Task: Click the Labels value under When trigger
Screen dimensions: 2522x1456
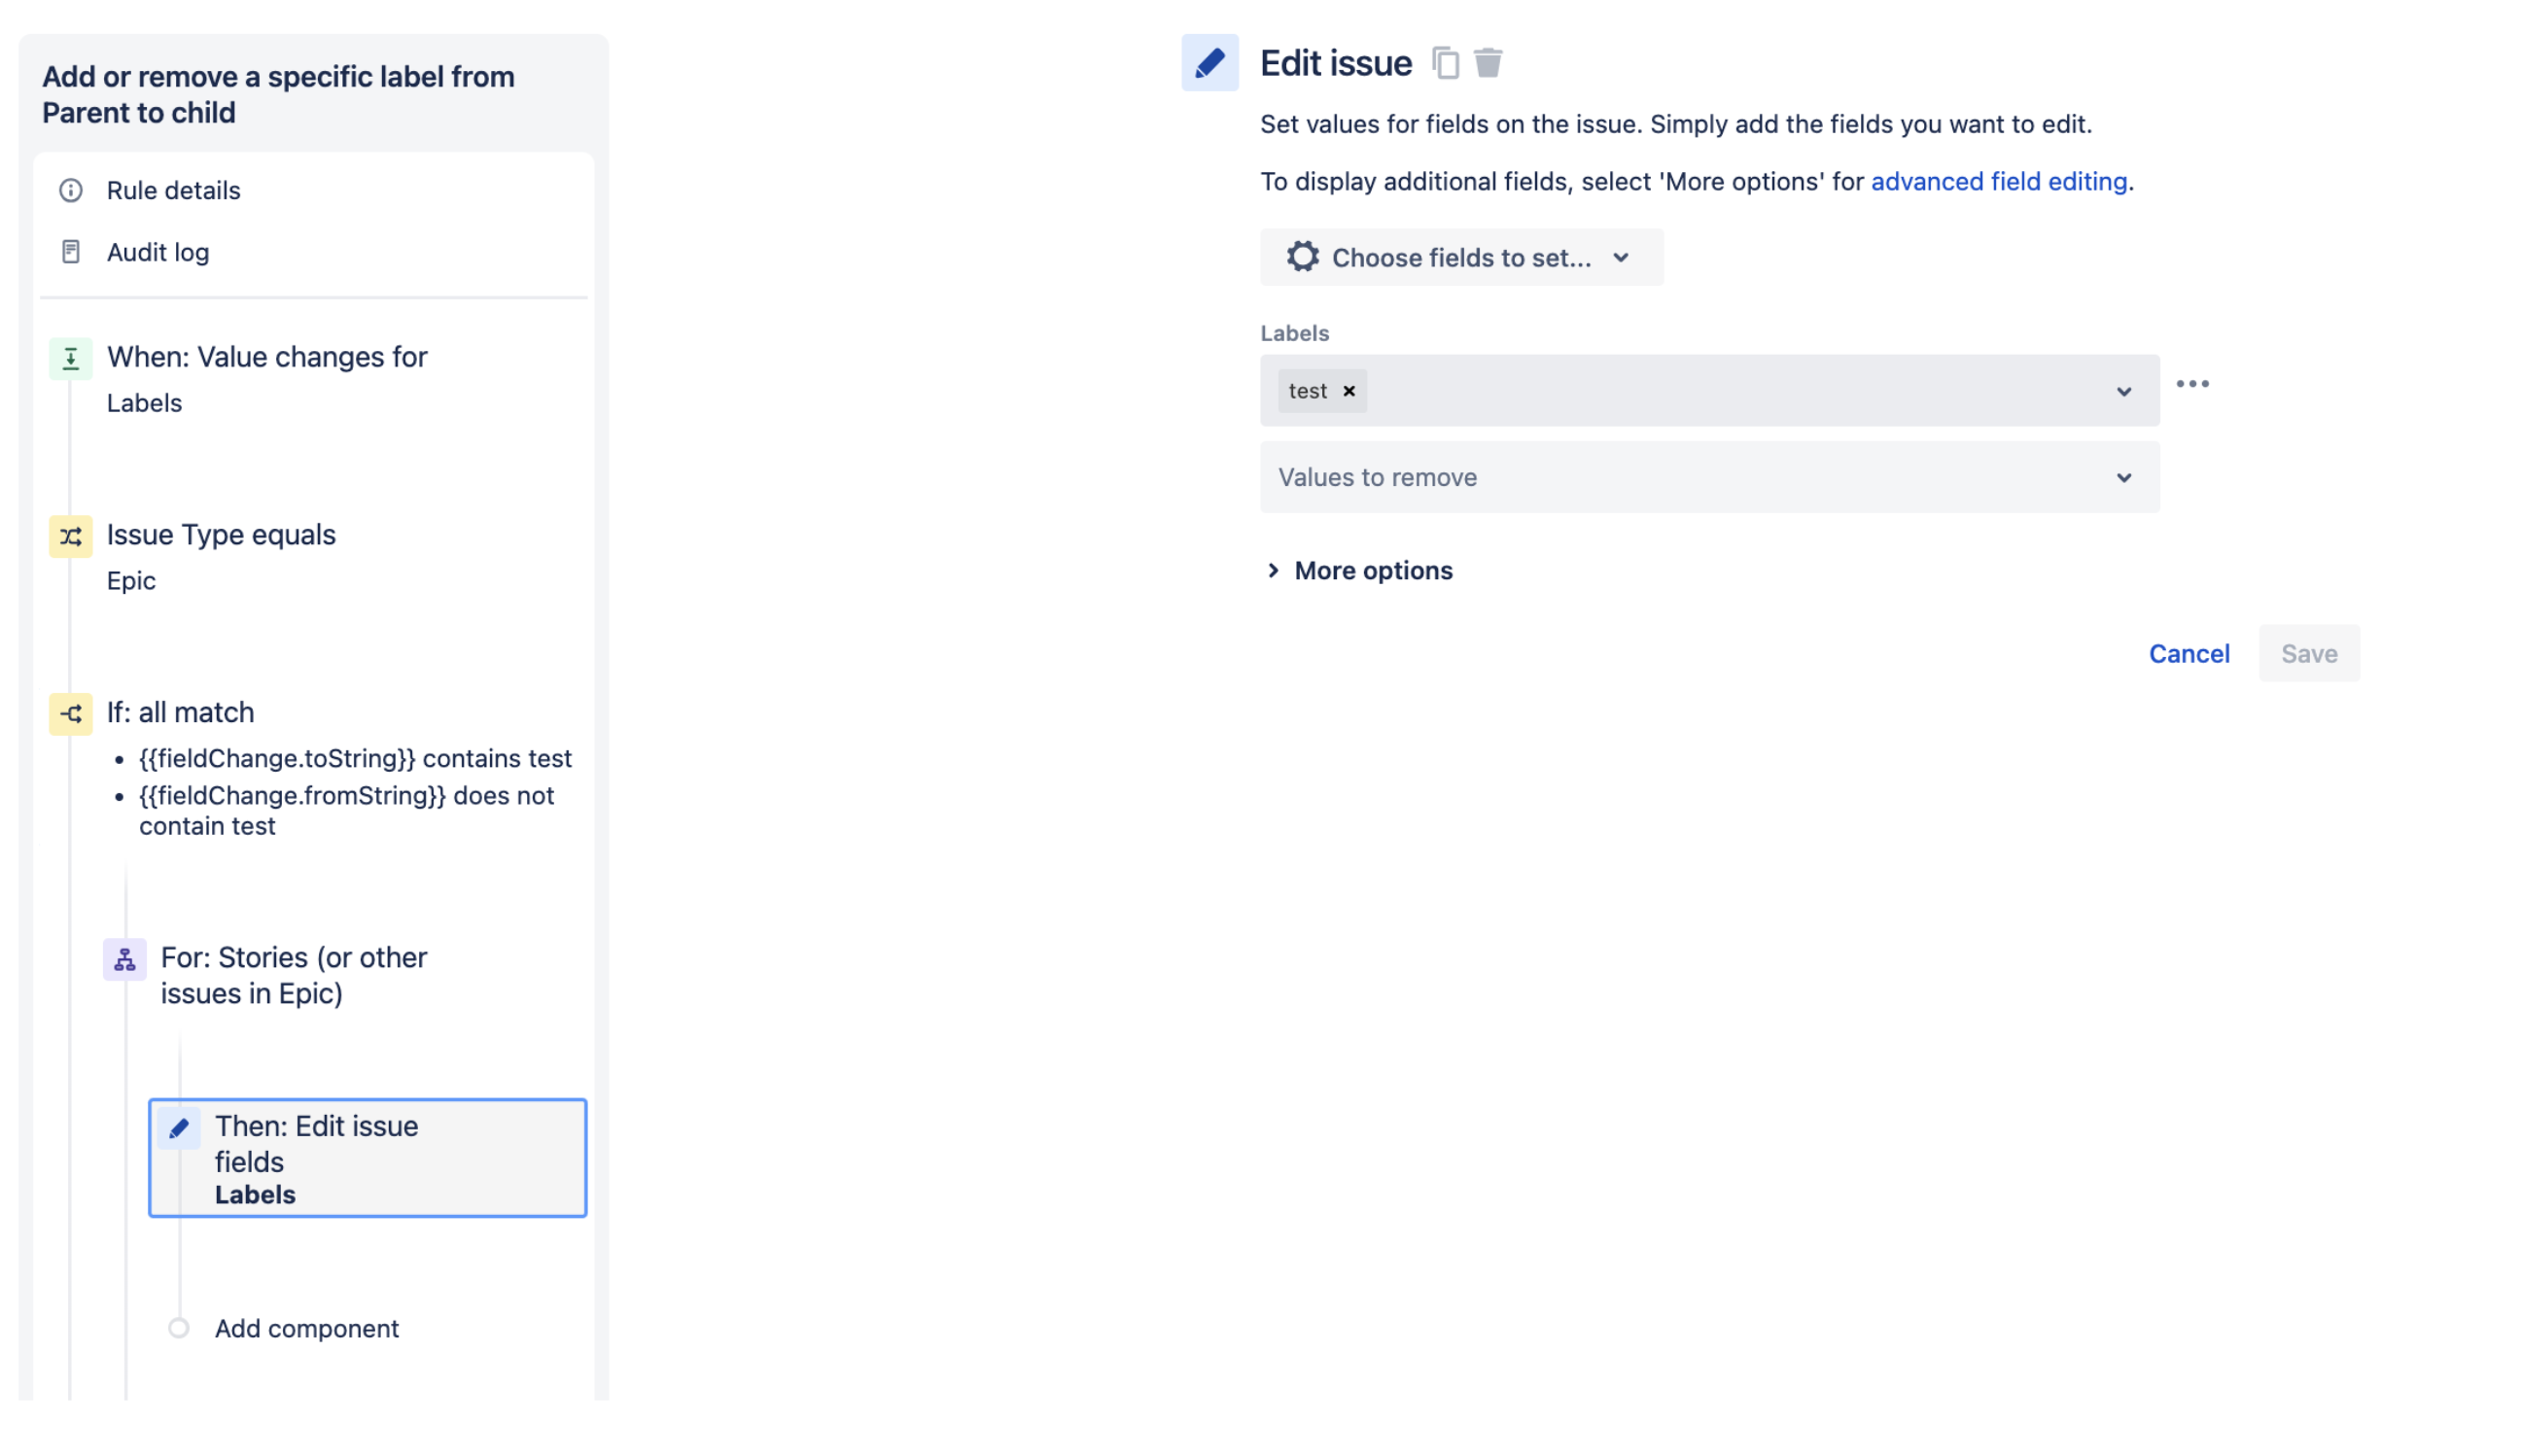Action: pos(144,403)
